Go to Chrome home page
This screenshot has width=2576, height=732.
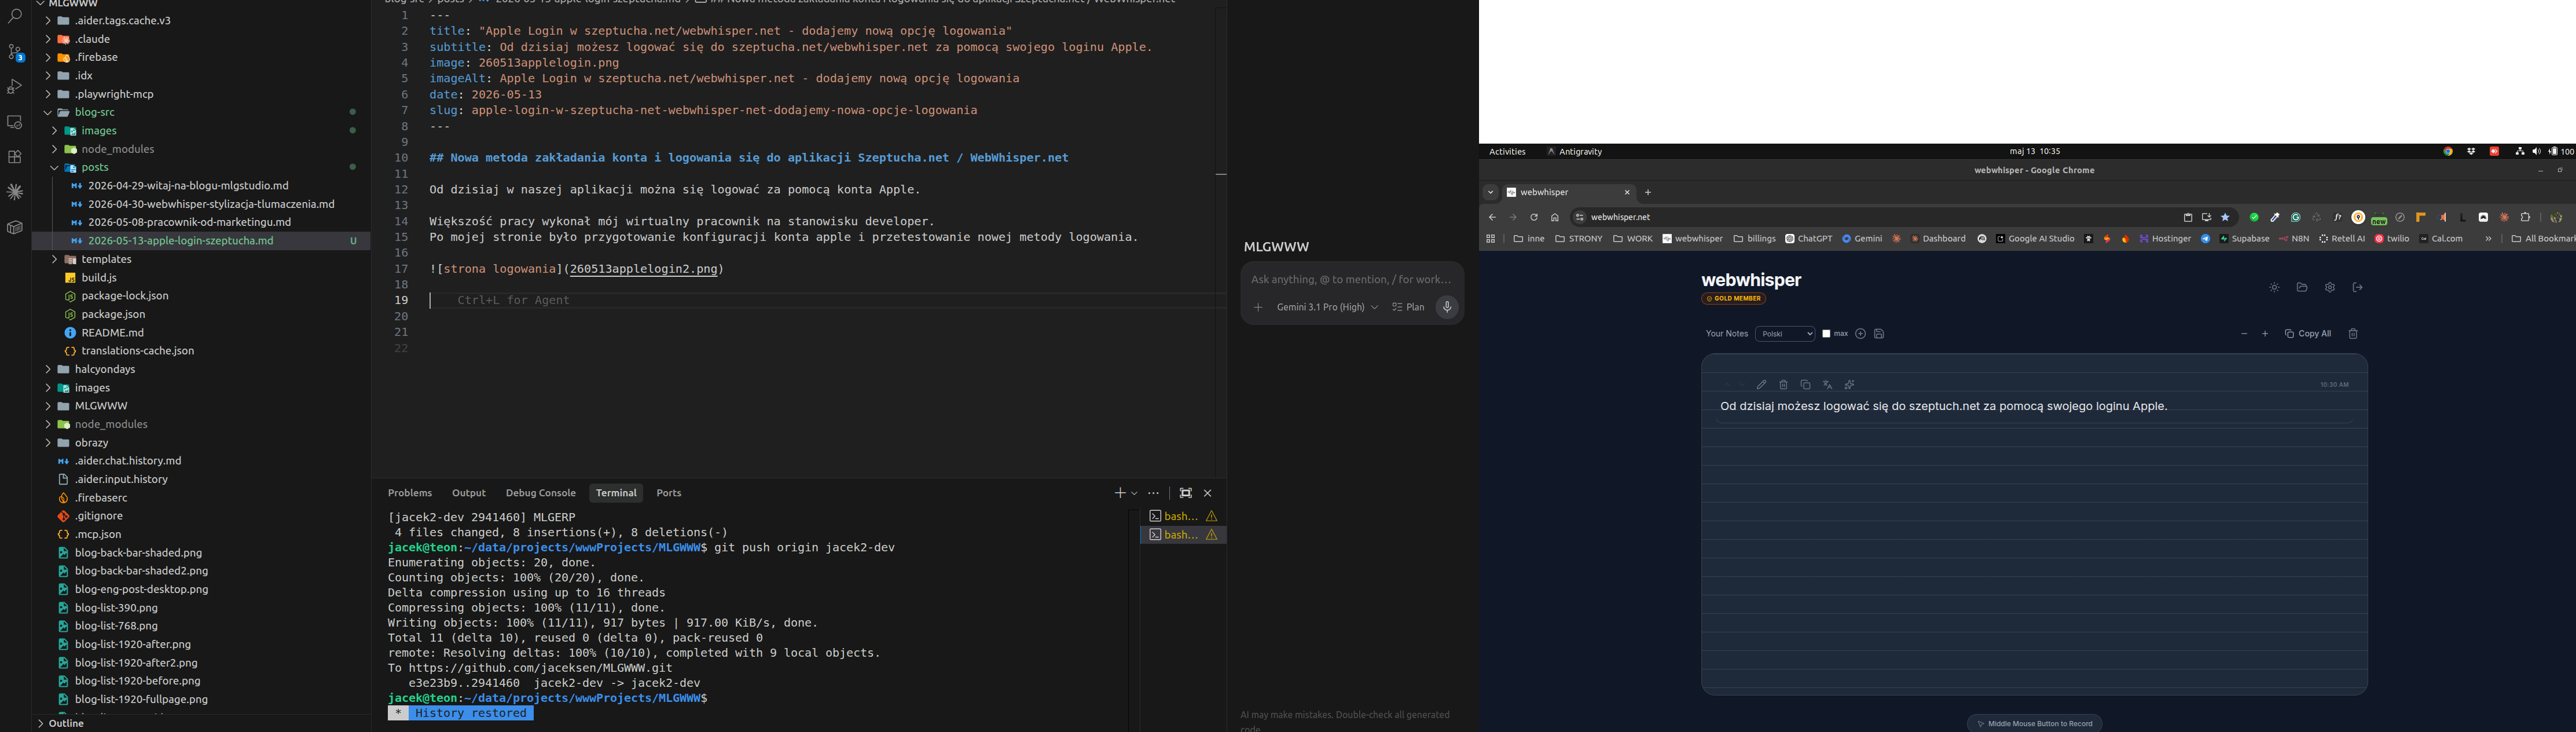[x=1555, y=218]
